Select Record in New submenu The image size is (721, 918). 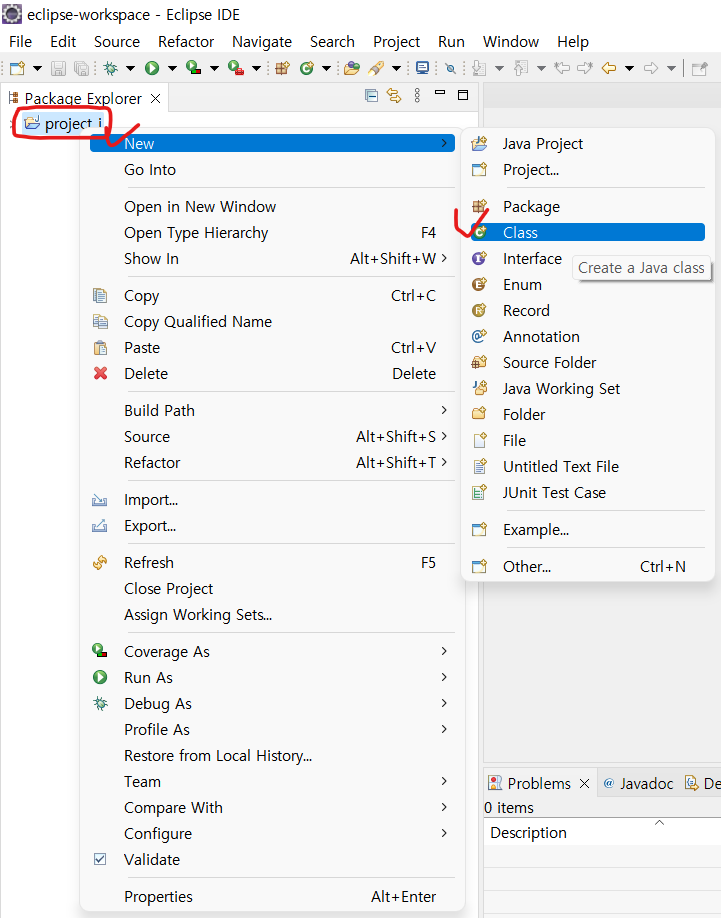tap(588, 311)
